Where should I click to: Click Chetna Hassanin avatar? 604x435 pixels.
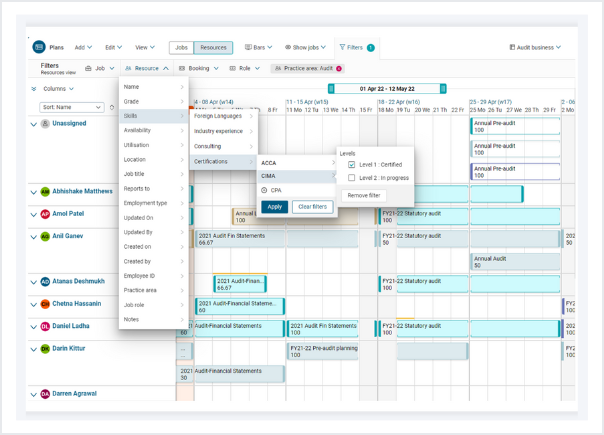(x=45, y=304)
